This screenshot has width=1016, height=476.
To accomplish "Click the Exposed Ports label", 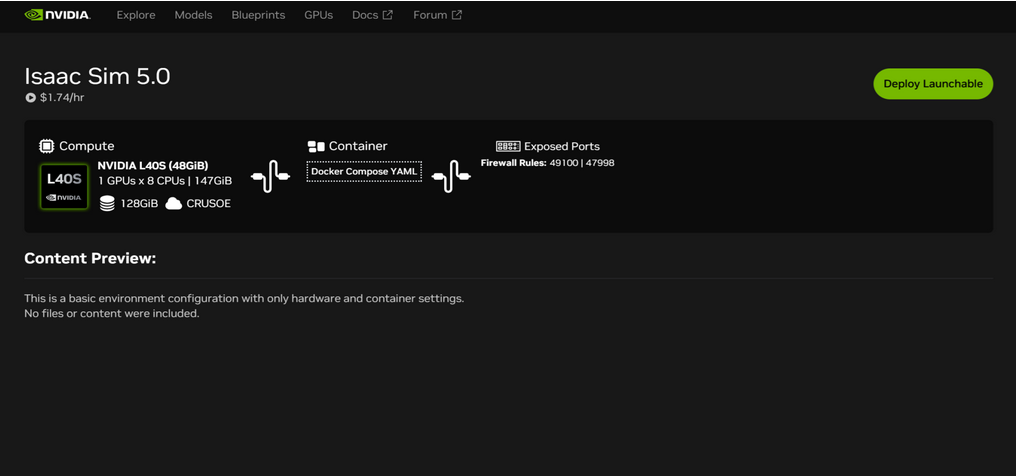I will point(562,146).
